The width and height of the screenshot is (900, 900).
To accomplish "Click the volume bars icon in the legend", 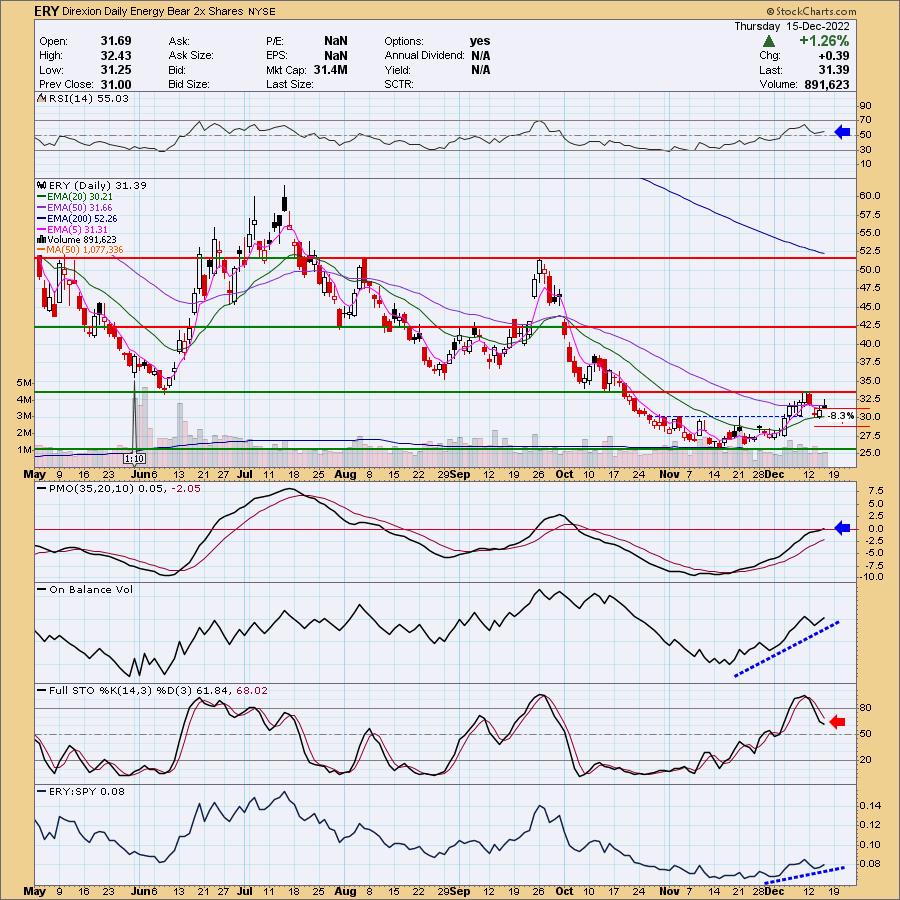I will 41,239.
